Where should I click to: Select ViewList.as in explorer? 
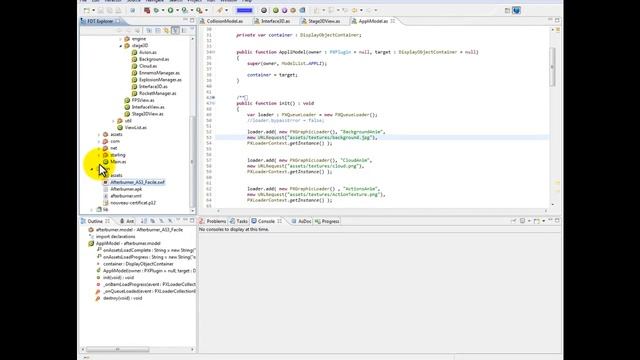(x=136, y=127)
